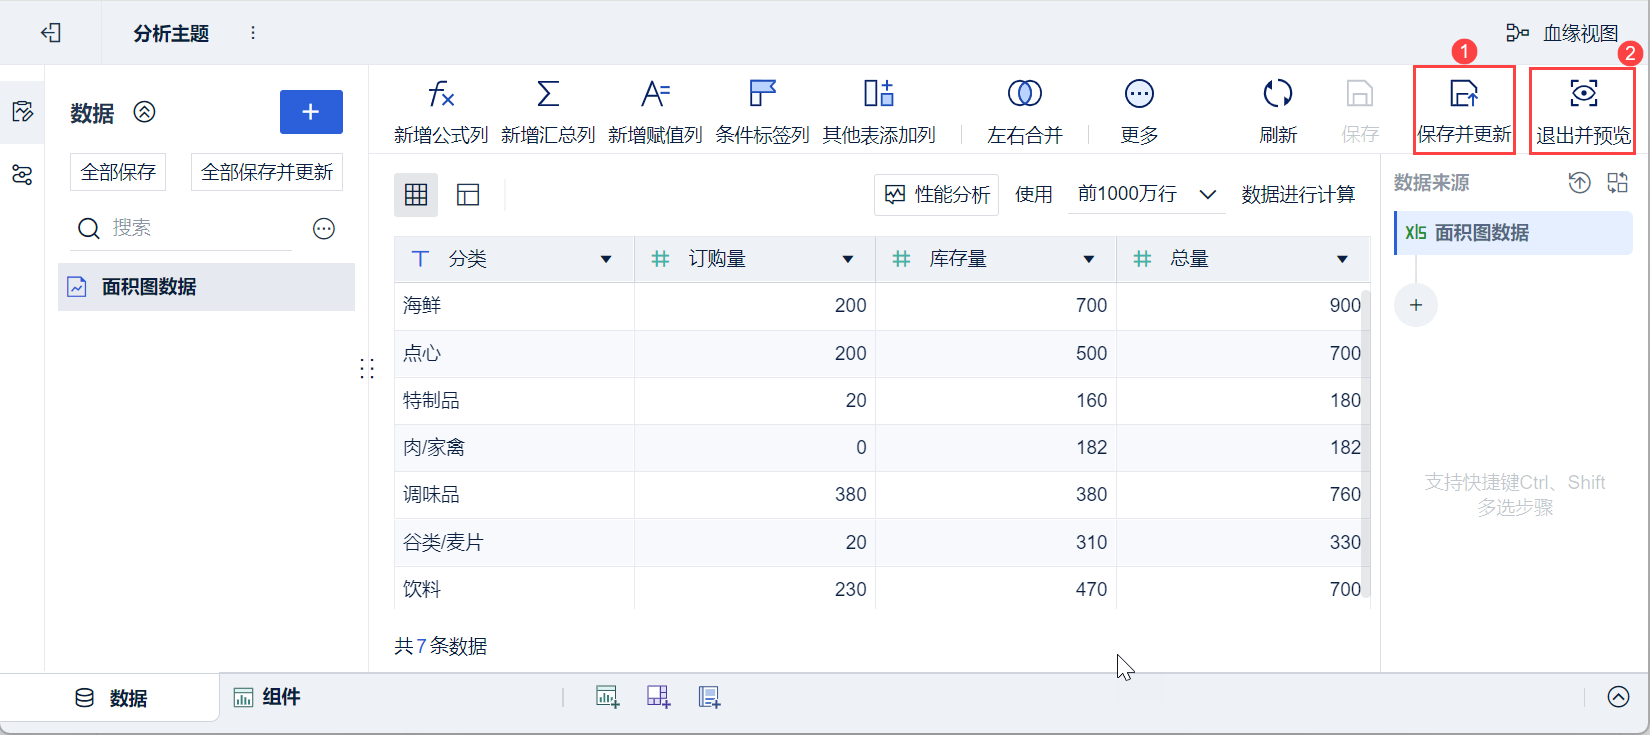Open the 分类 column header dropdown

(x=606, y=260)
